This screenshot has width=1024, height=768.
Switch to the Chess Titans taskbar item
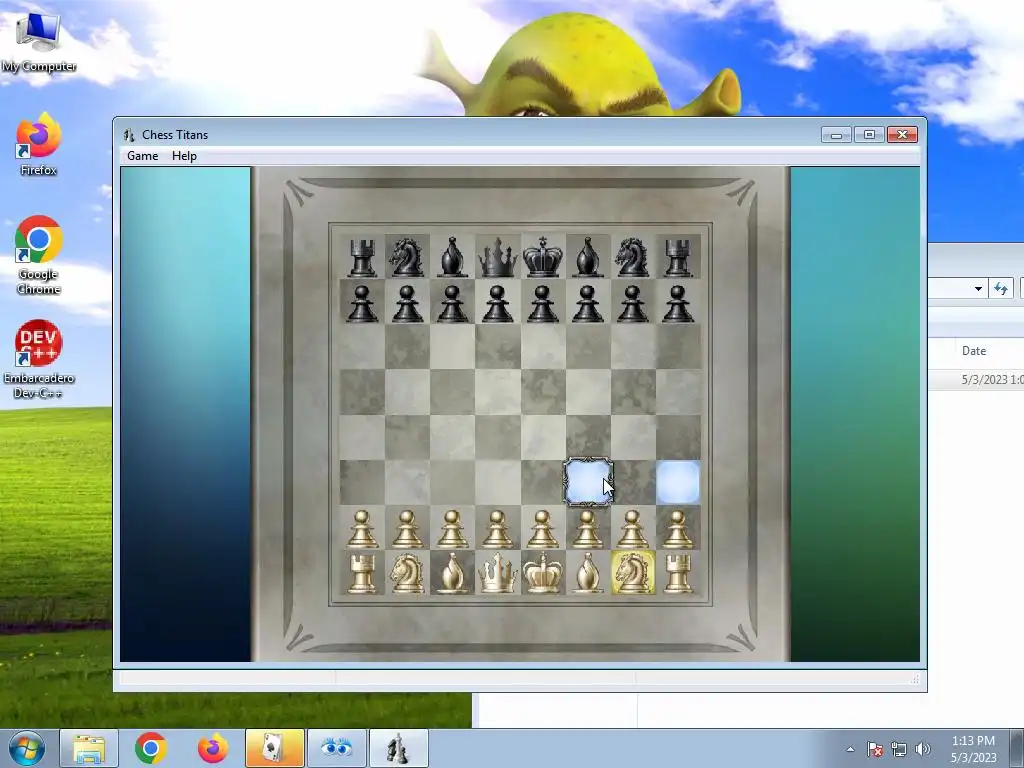(x=399, y=748)
